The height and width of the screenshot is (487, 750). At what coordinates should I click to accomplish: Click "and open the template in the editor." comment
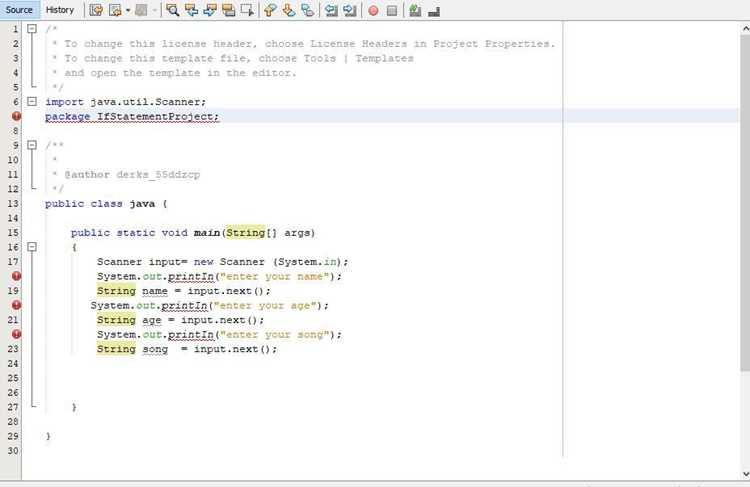pos(174,73)
